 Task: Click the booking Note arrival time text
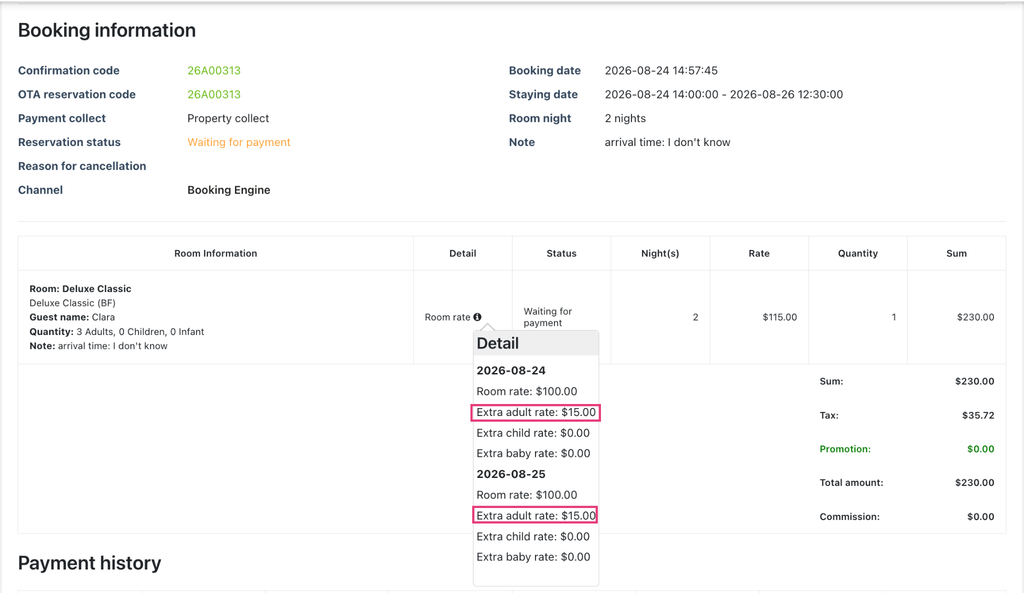[667, 142]
